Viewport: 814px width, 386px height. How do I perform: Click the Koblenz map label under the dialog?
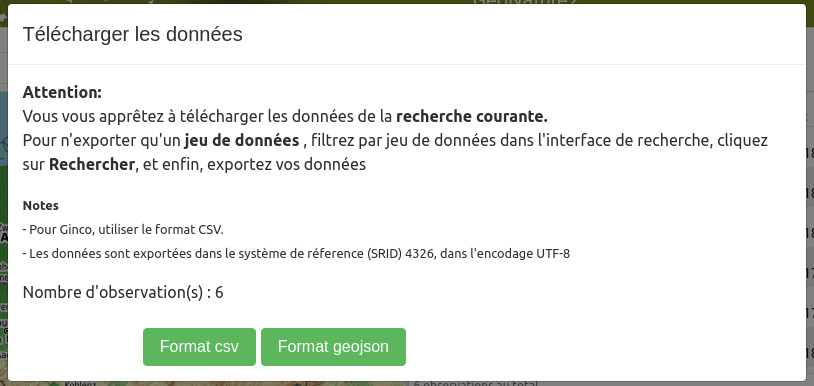point(78,384)
